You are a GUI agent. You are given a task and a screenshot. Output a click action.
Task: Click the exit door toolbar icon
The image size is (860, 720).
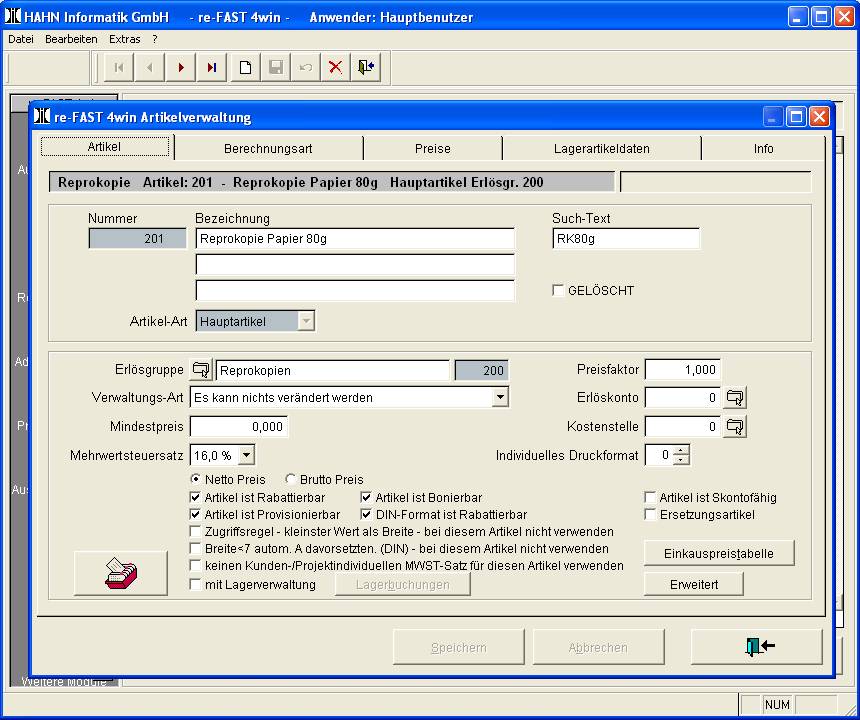pyautogui.click(x=366, y=67)
